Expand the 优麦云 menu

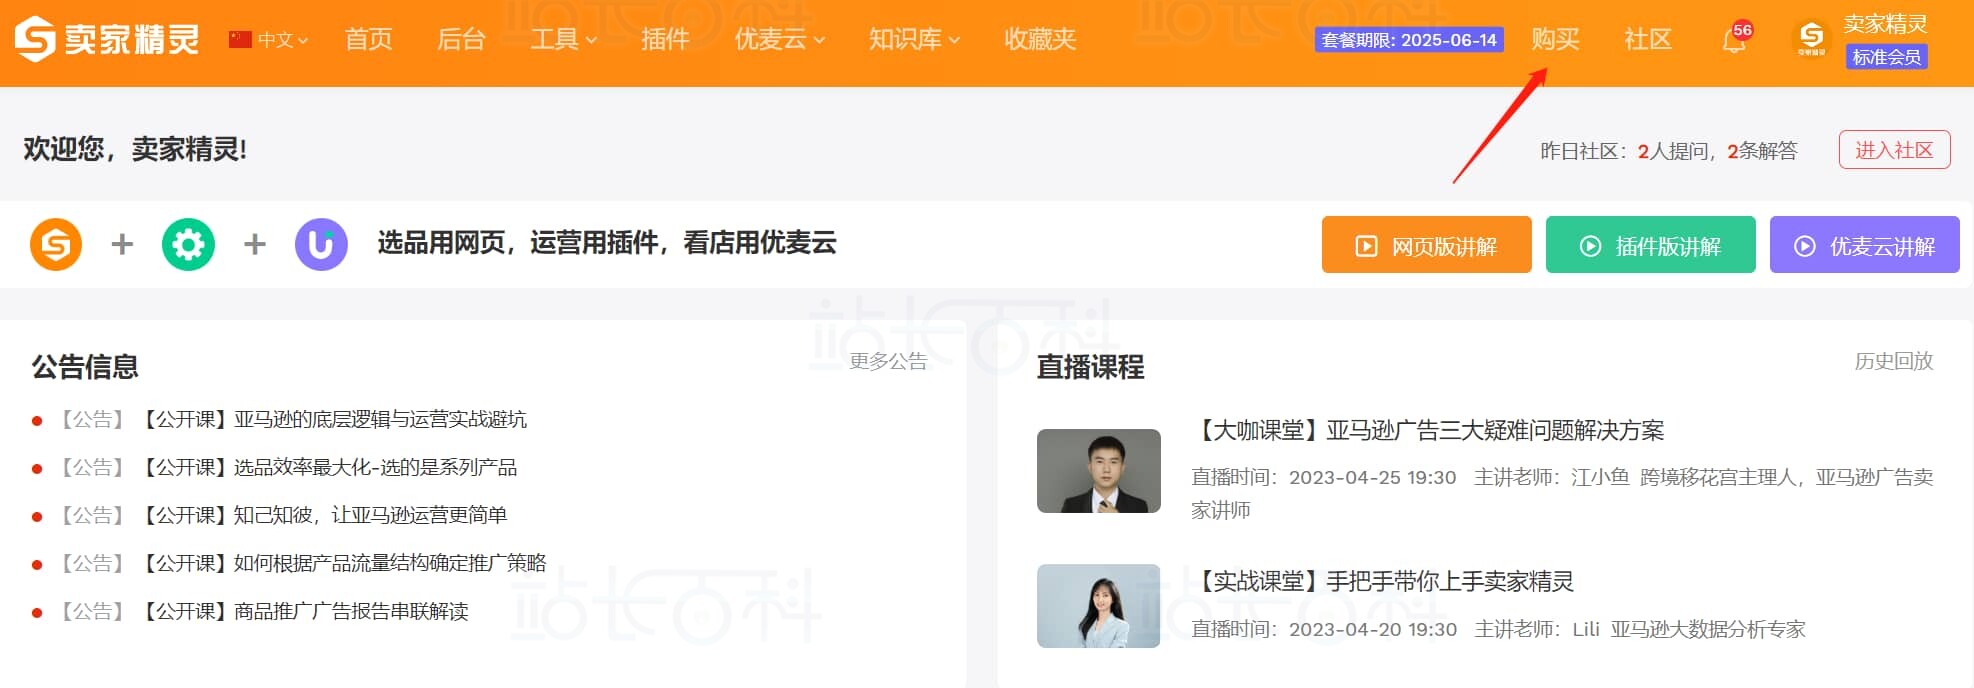pyautogui.click(x=780, y=39)
